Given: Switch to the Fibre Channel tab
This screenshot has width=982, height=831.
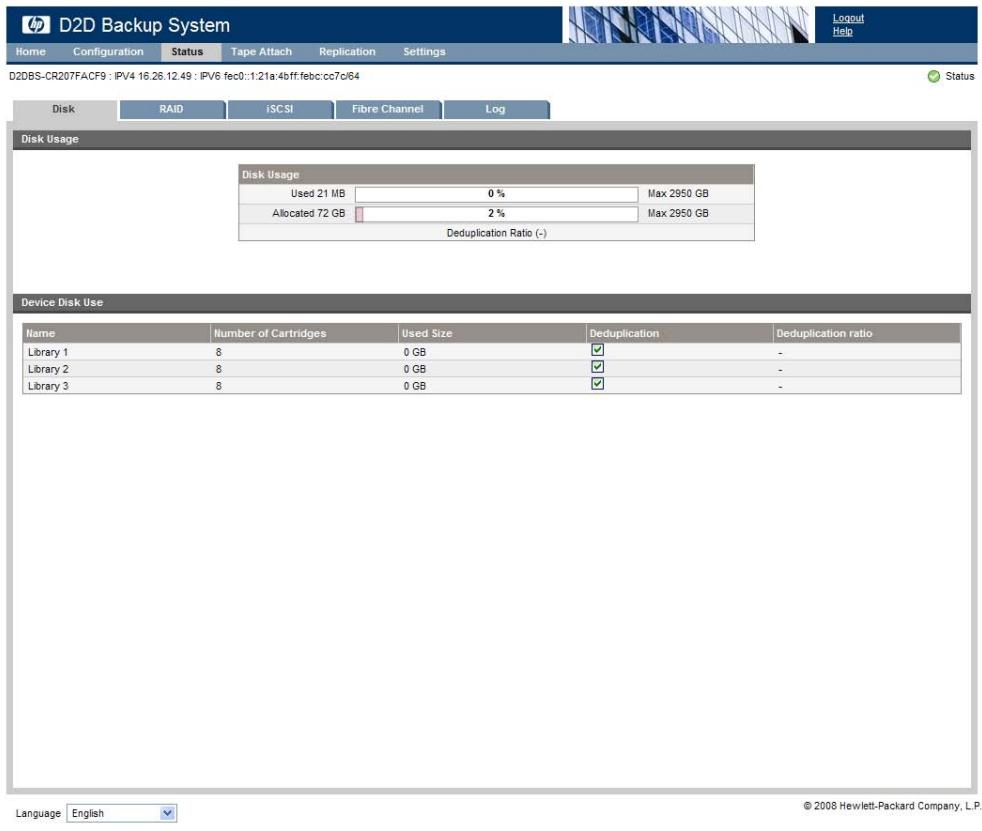Looking at the screenshot, I should point(388,109).
